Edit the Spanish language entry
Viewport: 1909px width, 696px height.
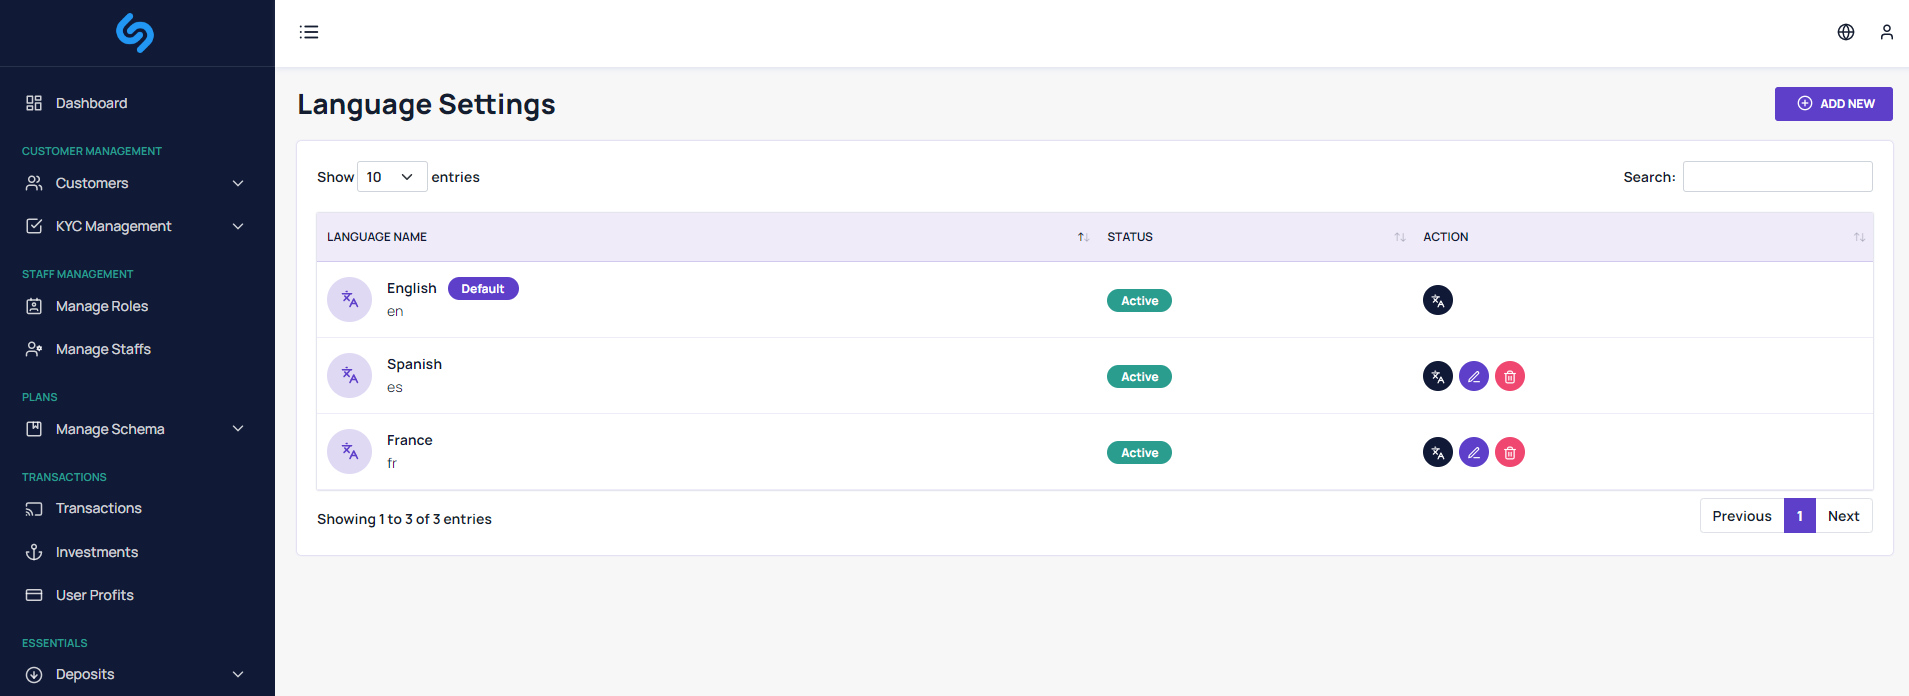pos(1473,376)
